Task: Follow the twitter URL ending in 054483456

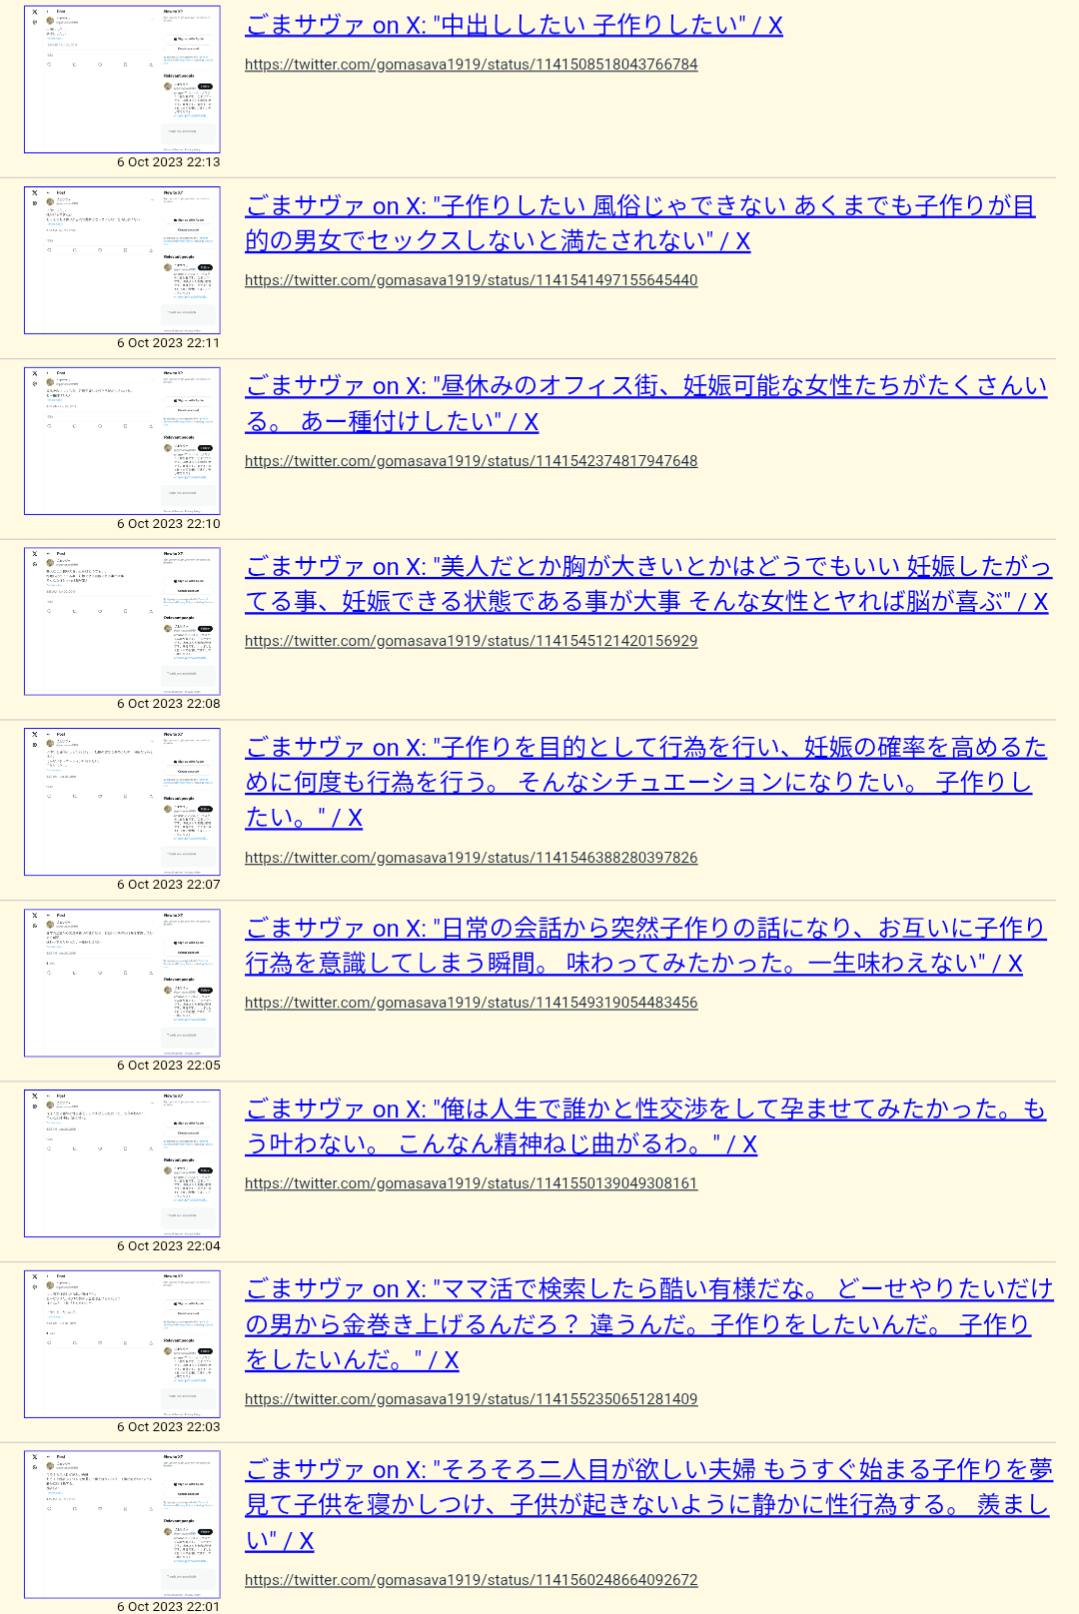Action: (471, 1003)
